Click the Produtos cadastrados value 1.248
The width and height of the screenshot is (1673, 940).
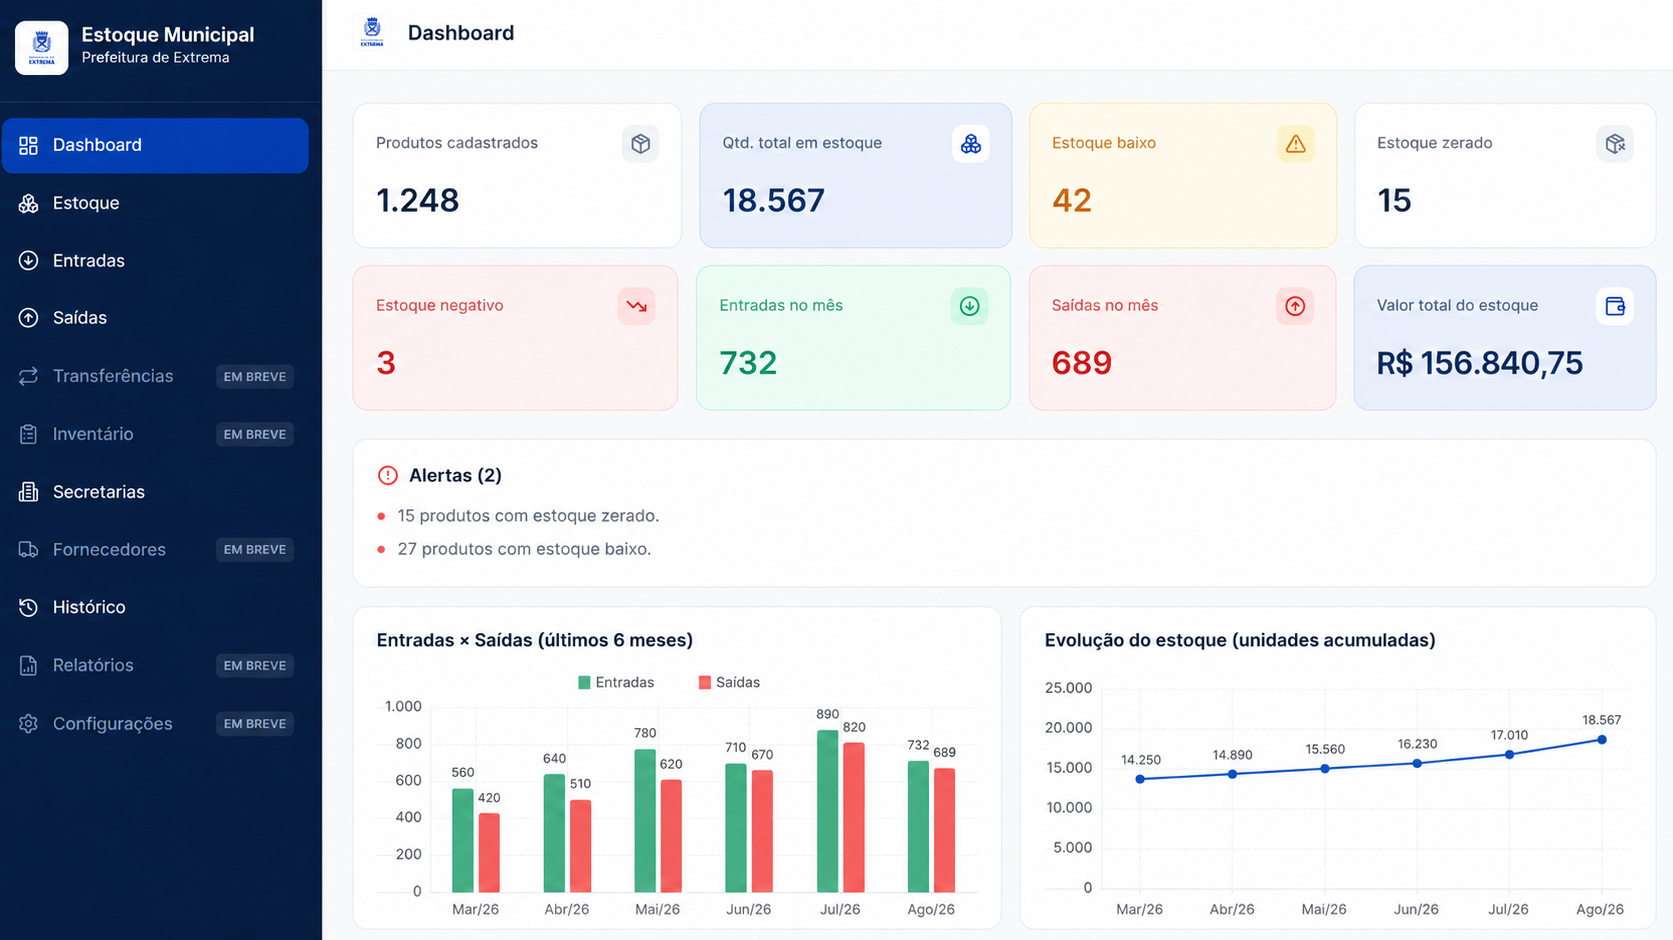[417, 200]
